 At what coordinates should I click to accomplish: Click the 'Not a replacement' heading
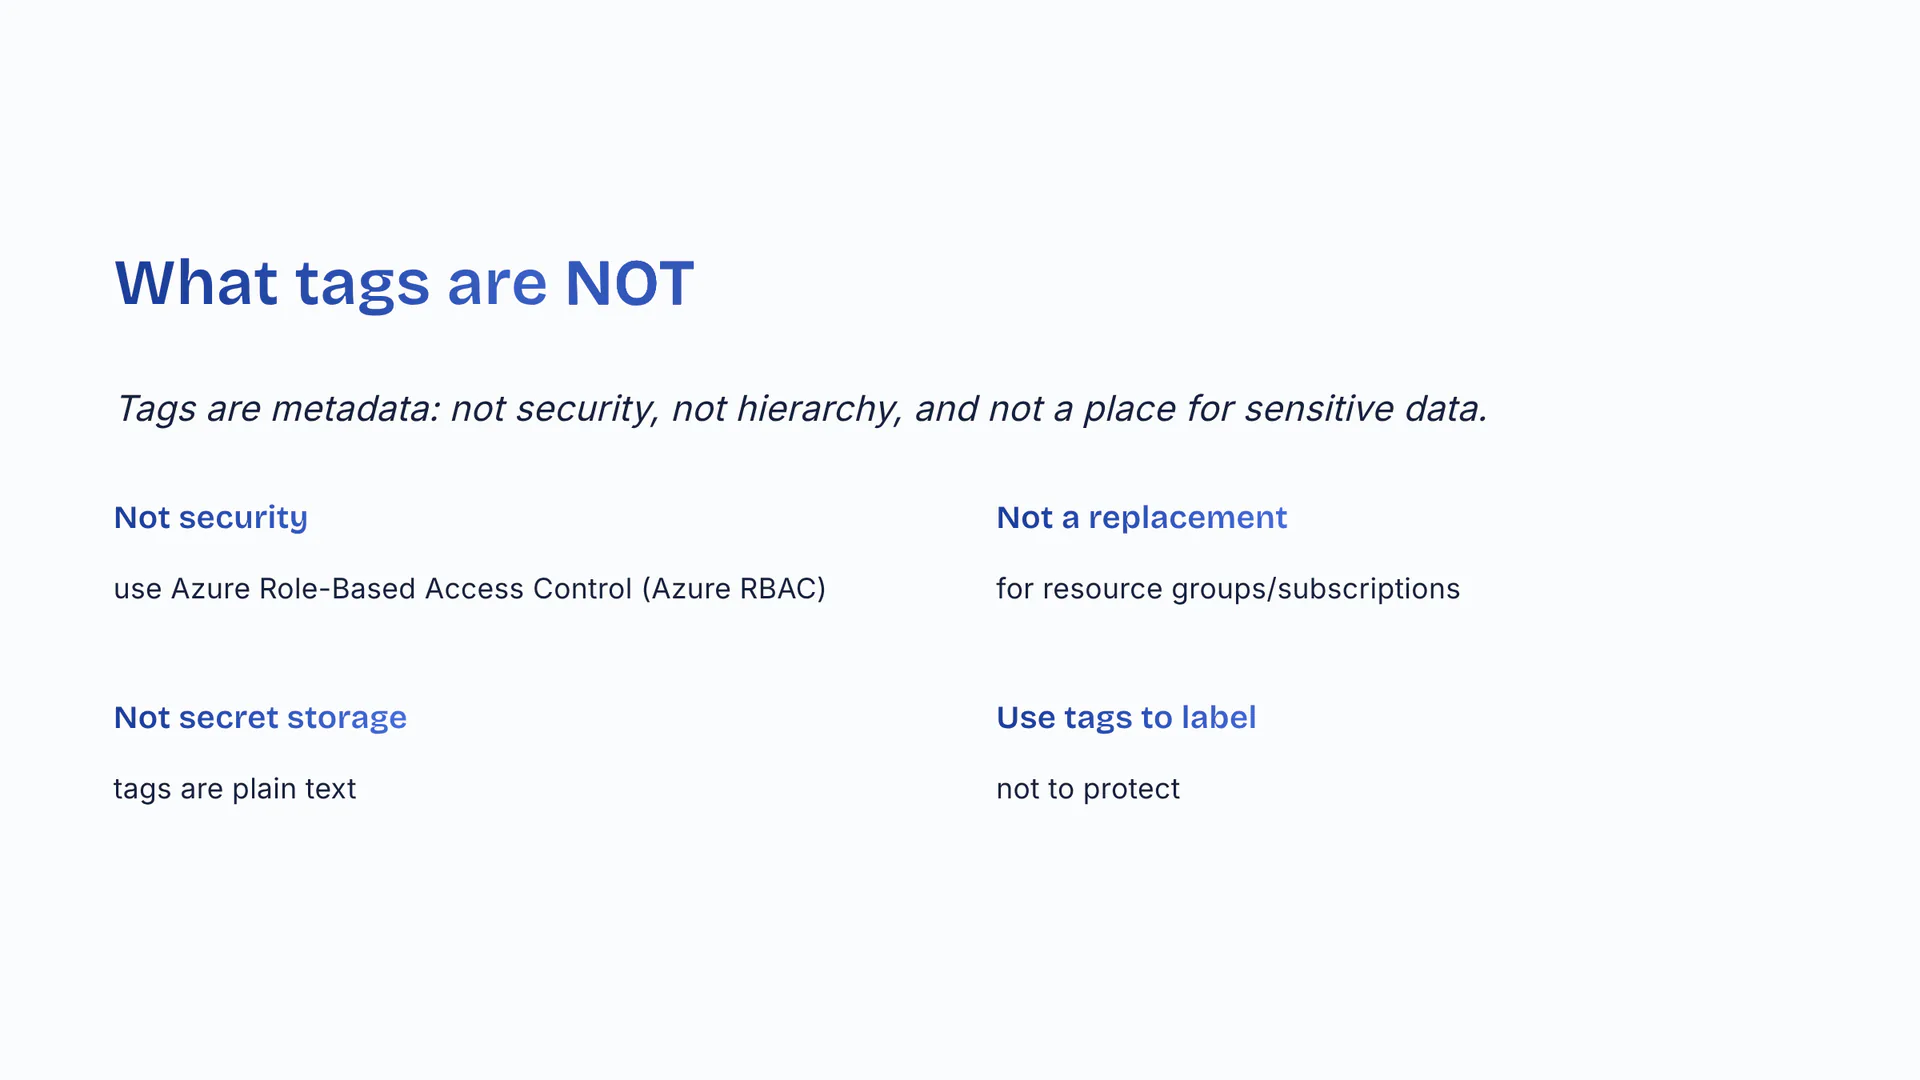(x=1141, y=517)
